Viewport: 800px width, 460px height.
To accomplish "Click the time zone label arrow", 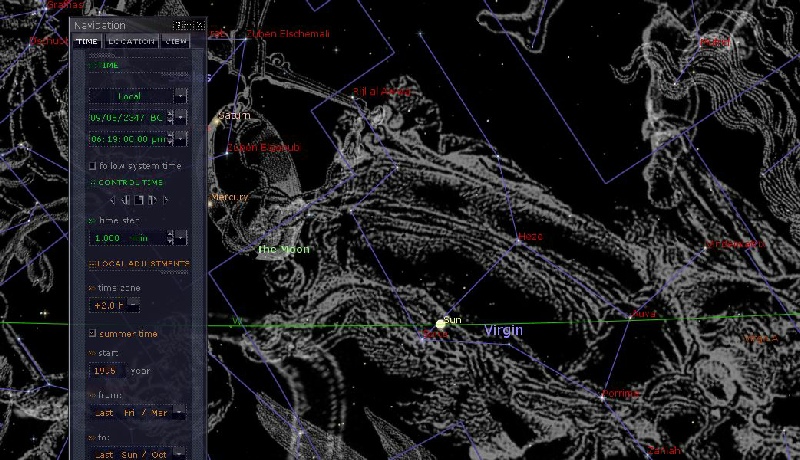I will [x=92, y=288].
